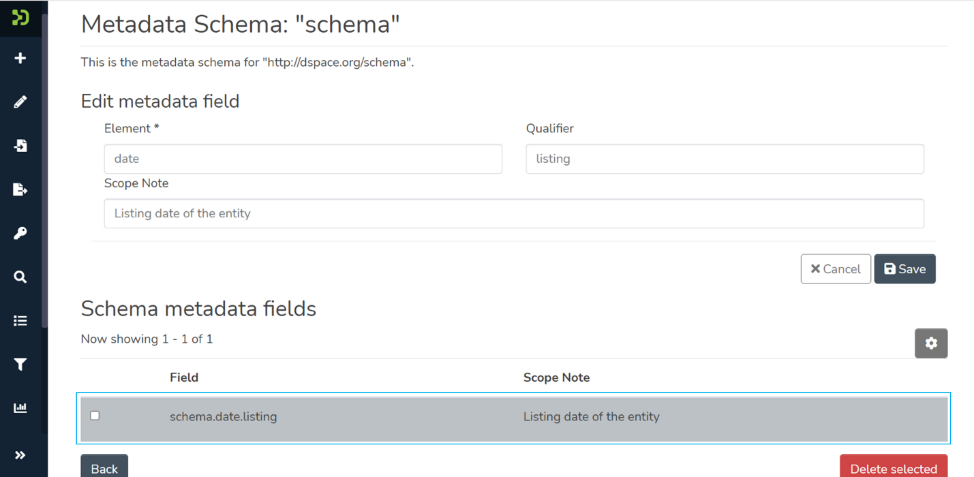Click the Element input field
Viewport: 974px width, 477px height.
303,159
